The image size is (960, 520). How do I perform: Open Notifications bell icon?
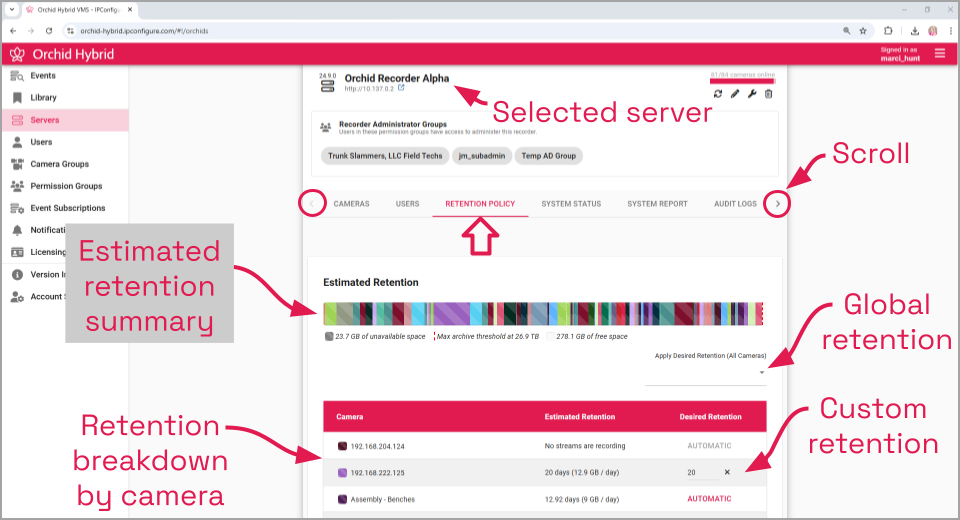click(x=17, y=230)
